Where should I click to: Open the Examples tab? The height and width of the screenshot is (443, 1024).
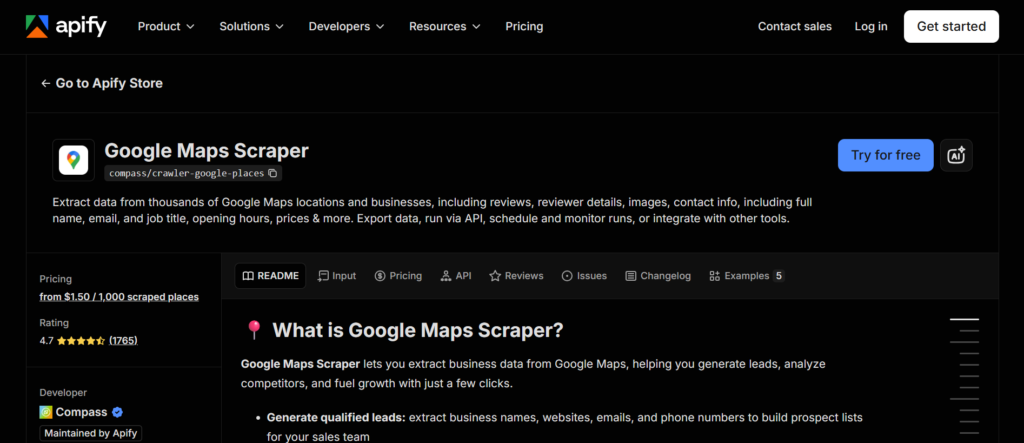[746, 276]
